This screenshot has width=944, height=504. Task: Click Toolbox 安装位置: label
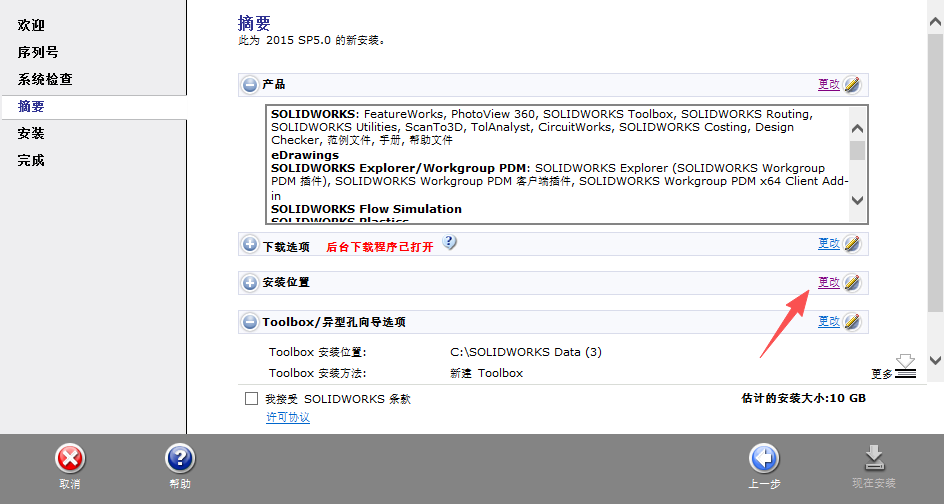[317, 352]
